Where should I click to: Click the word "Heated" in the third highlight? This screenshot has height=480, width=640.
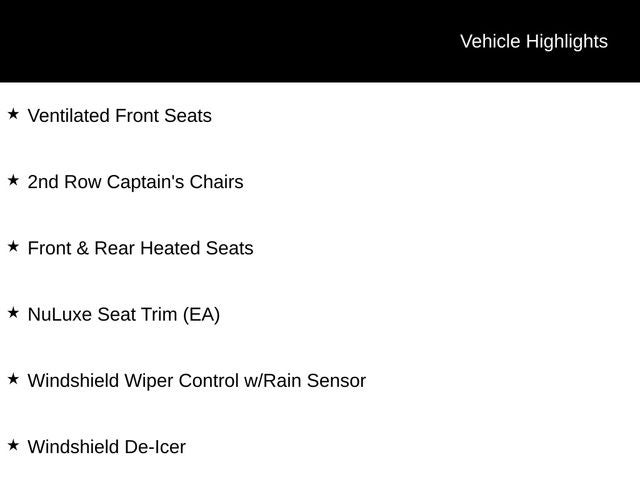(170, 248)
